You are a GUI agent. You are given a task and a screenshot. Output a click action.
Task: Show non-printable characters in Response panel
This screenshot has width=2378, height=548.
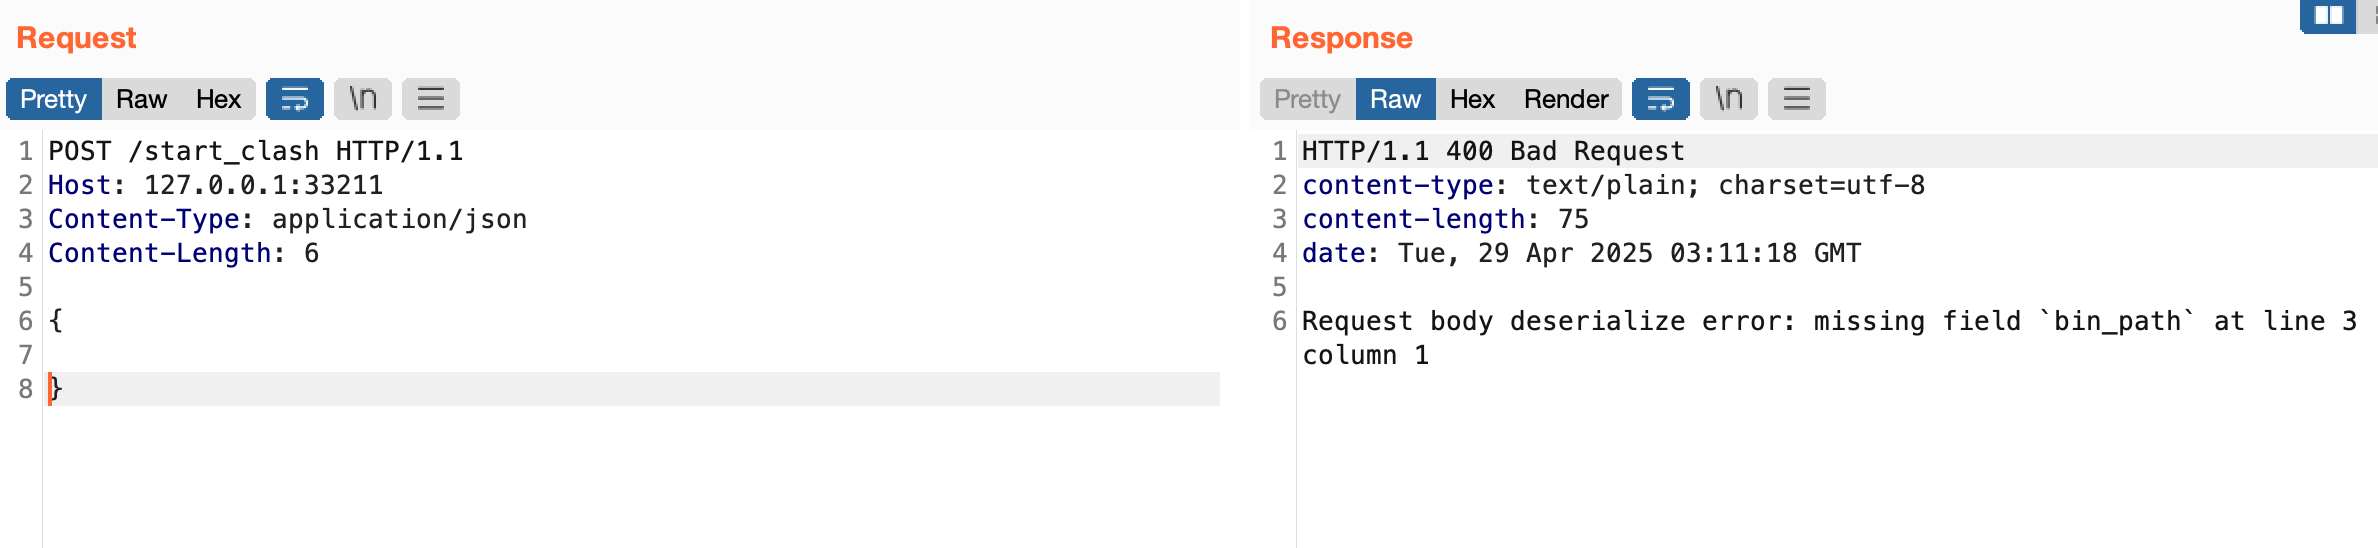1728,99
